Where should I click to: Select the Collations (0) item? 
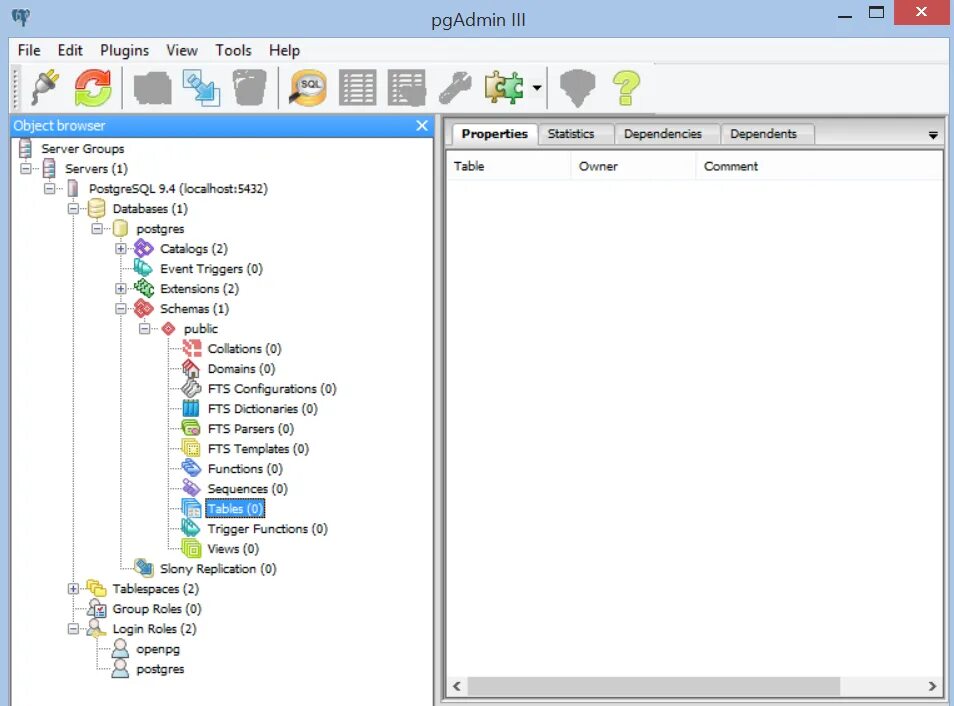(x=245, y=349)
